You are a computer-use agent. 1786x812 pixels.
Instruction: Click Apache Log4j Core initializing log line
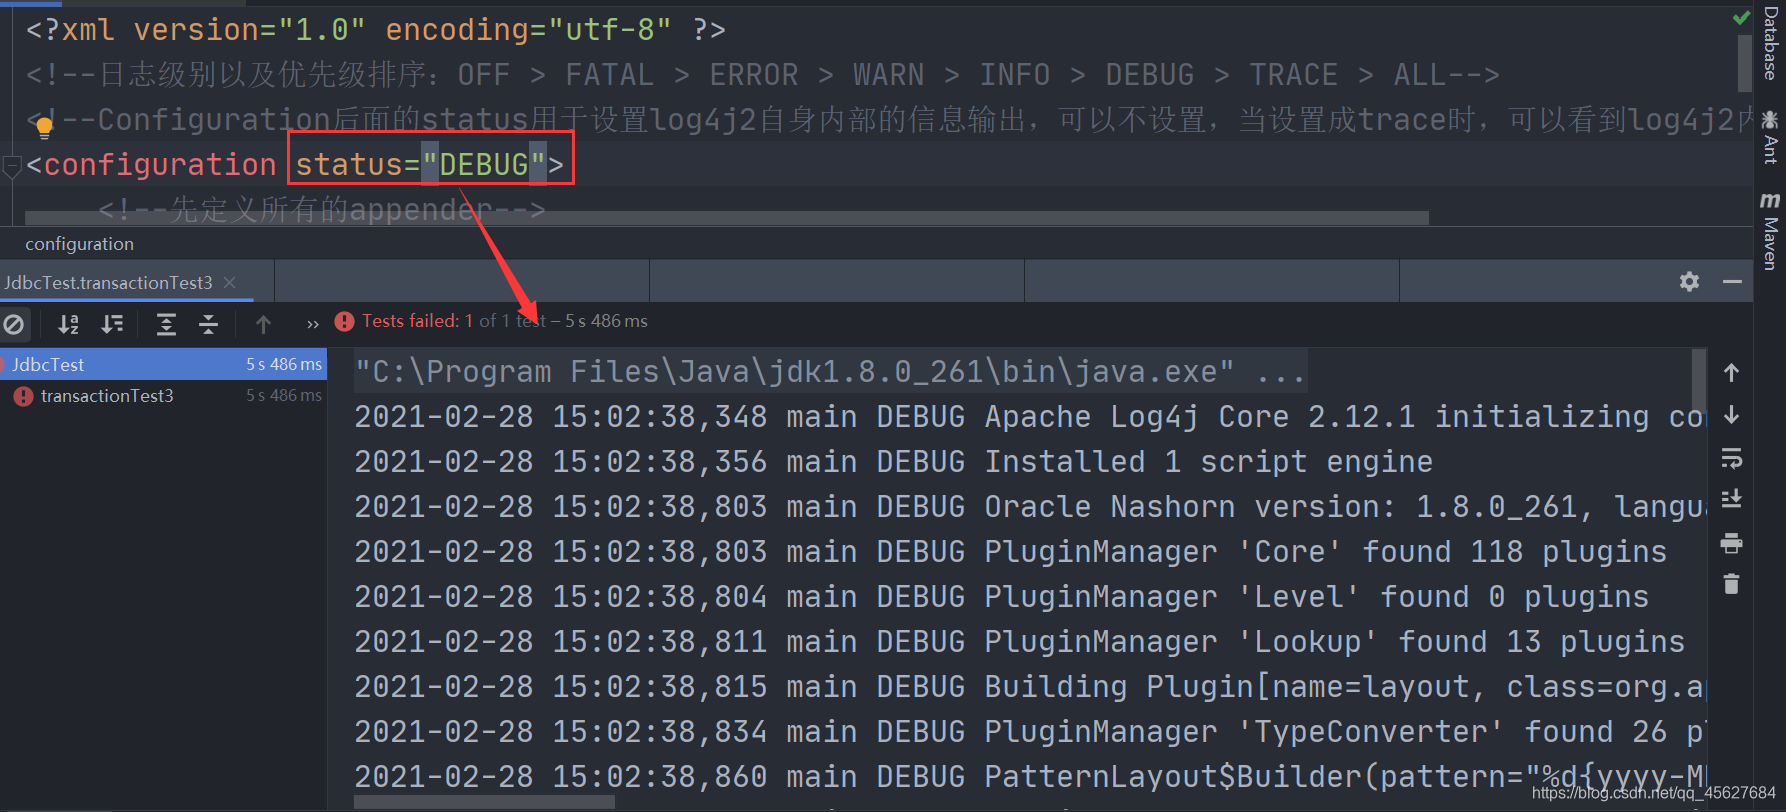(x=1030, y=417)
